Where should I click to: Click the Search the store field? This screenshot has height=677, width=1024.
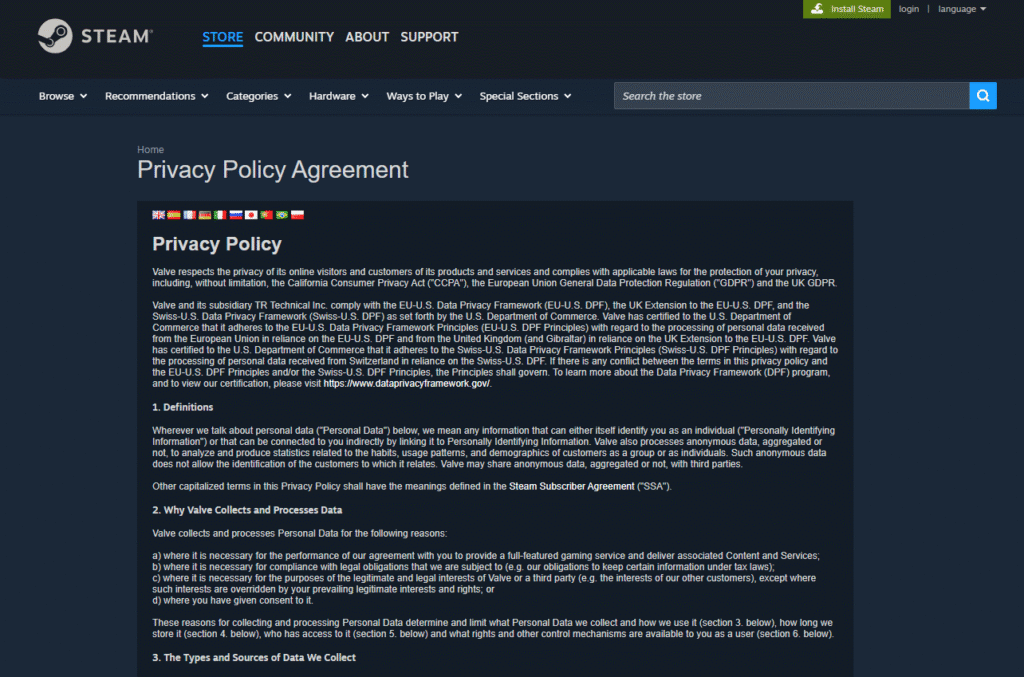coord(790,96)
